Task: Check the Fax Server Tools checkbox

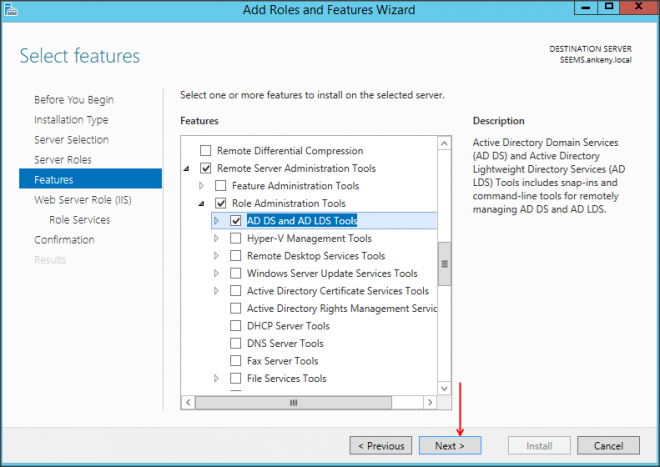Action: (236, 361)
